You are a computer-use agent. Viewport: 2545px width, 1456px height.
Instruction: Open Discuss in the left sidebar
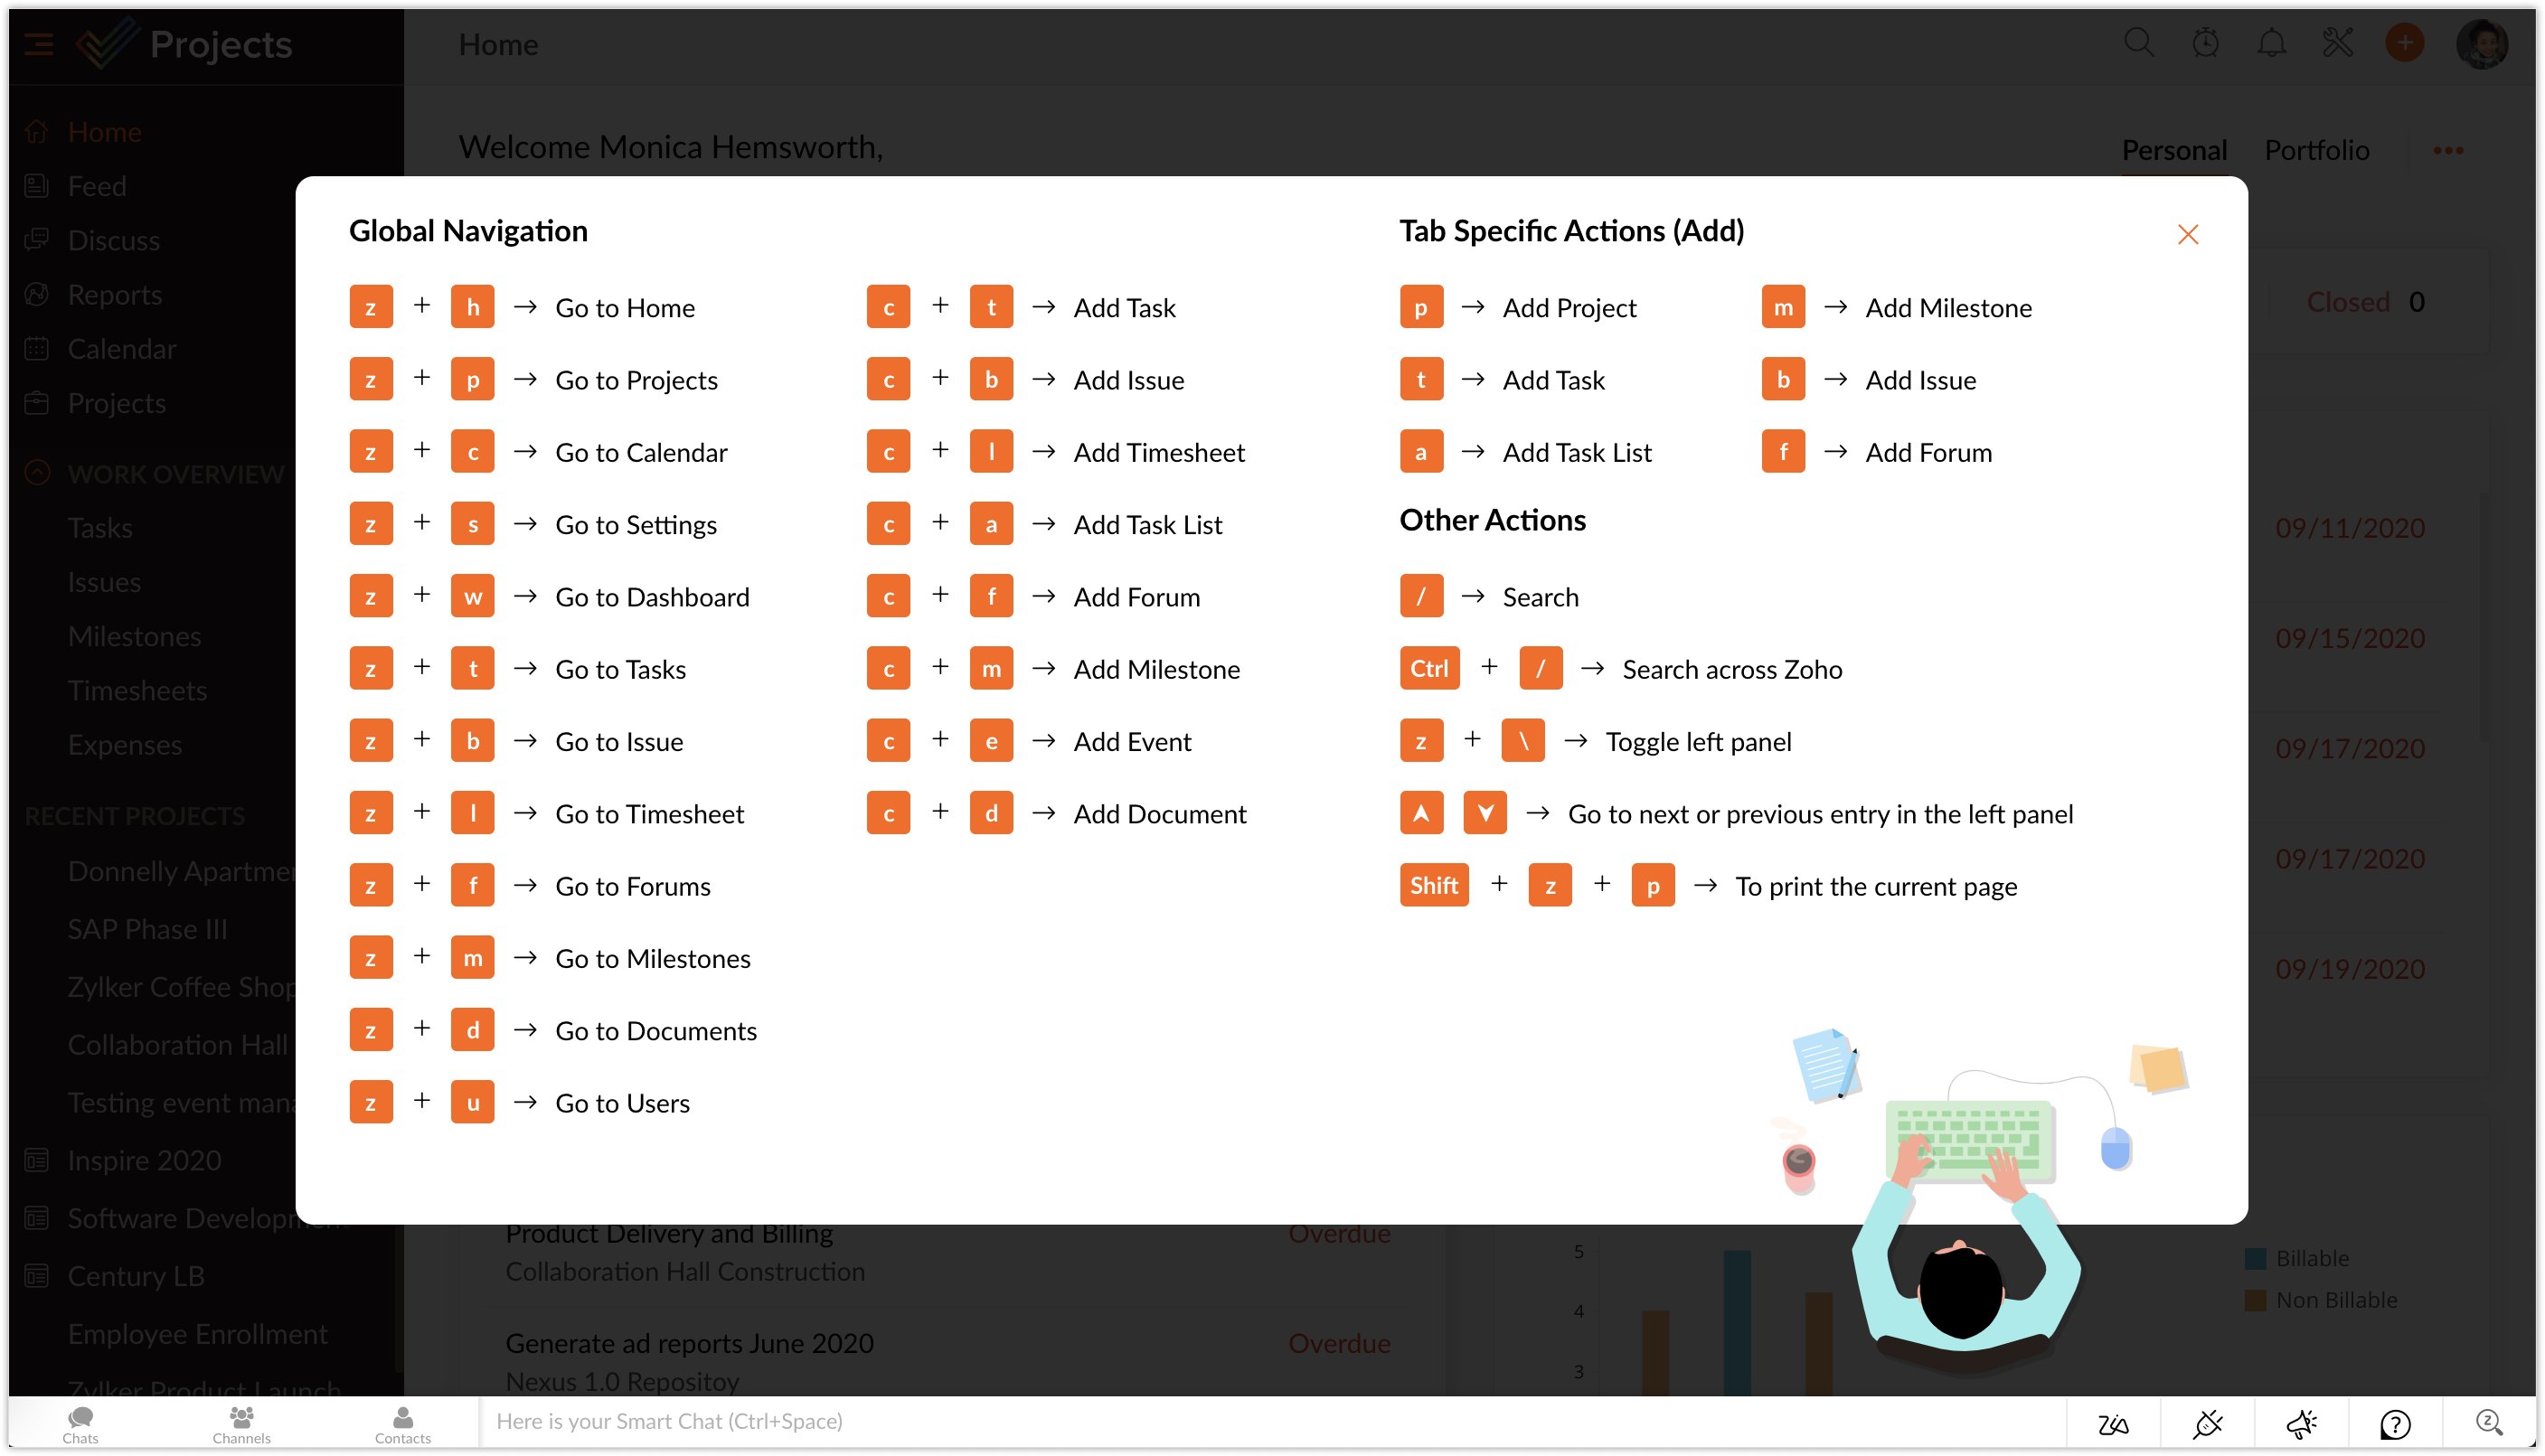(113, 240)
